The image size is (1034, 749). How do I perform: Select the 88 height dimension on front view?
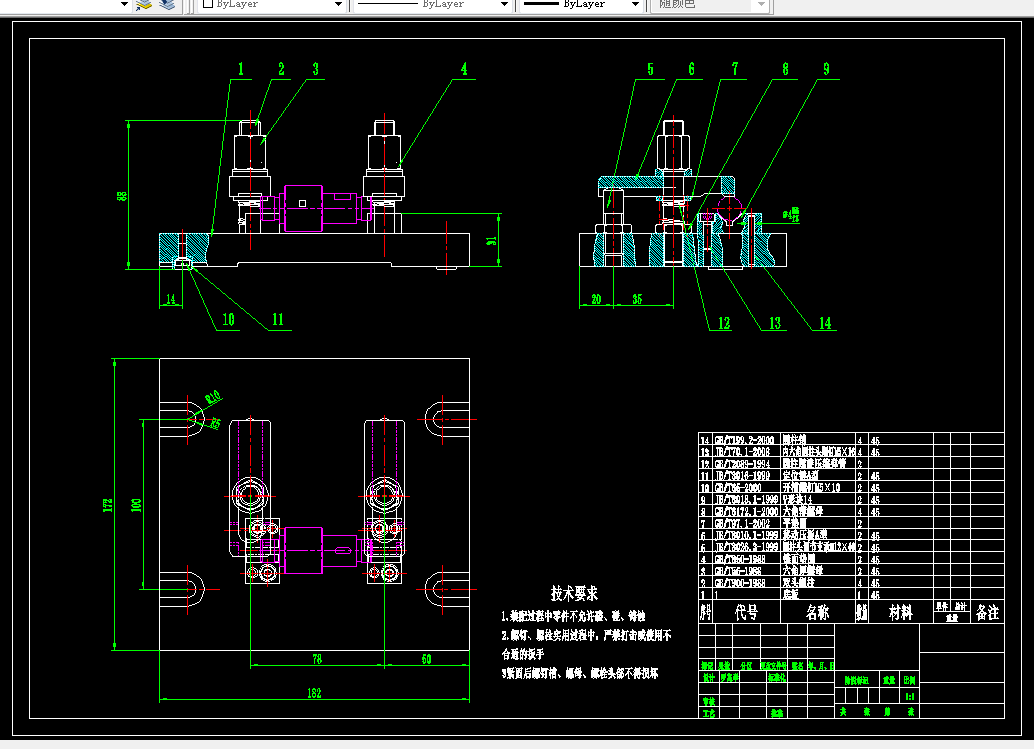[122, 196]
